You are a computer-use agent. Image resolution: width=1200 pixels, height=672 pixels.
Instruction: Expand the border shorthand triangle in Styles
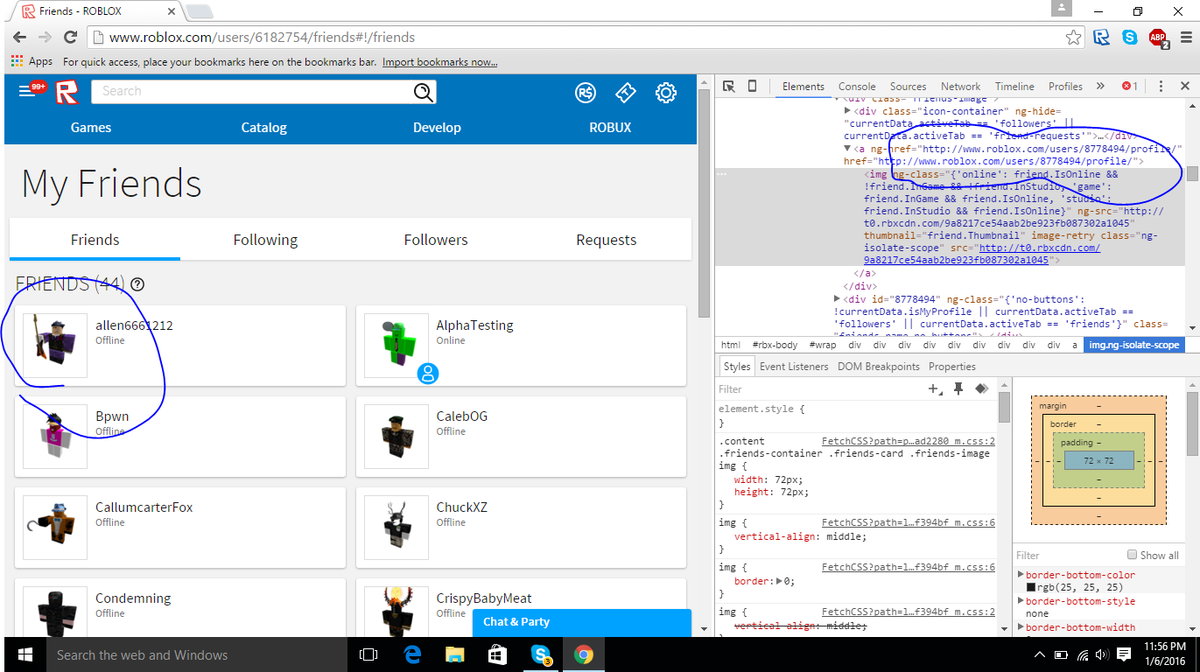click(x=779, y=580)
